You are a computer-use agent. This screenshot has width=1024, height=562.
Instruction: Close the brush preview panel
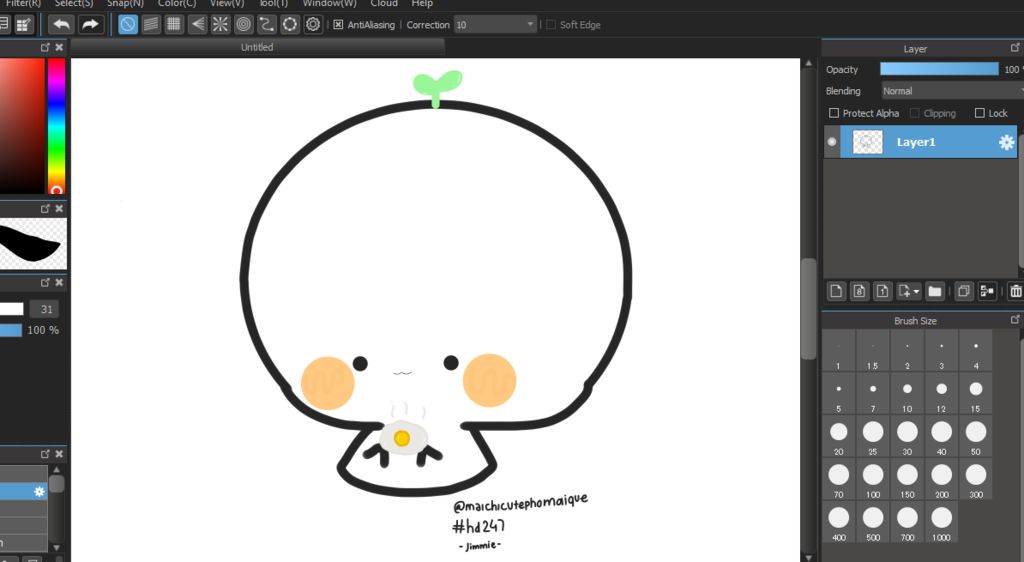pyautogui.click(x=59, y=209)
